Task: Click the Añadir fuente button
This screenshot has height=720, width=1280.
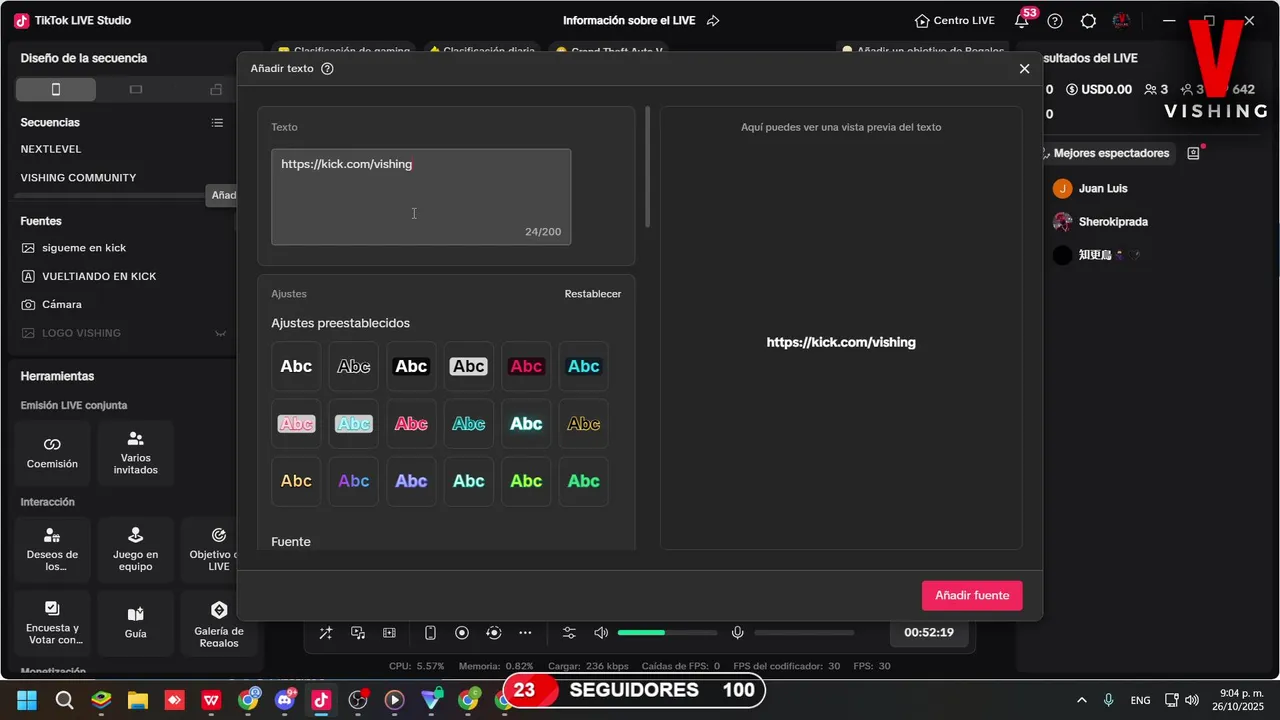Action: point(972,595)
